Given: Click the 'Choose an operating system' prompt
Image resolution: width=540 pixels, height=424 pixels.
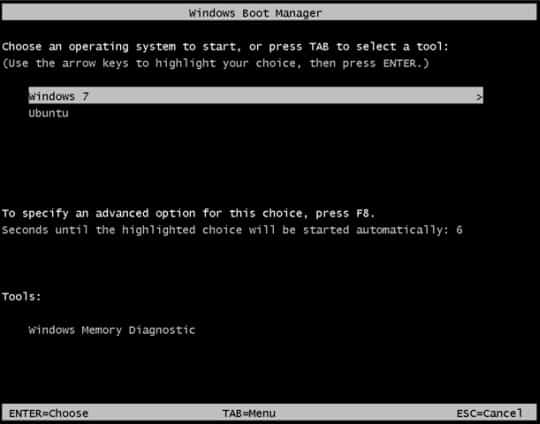Looking at the screenshot, I should [226, 47].
